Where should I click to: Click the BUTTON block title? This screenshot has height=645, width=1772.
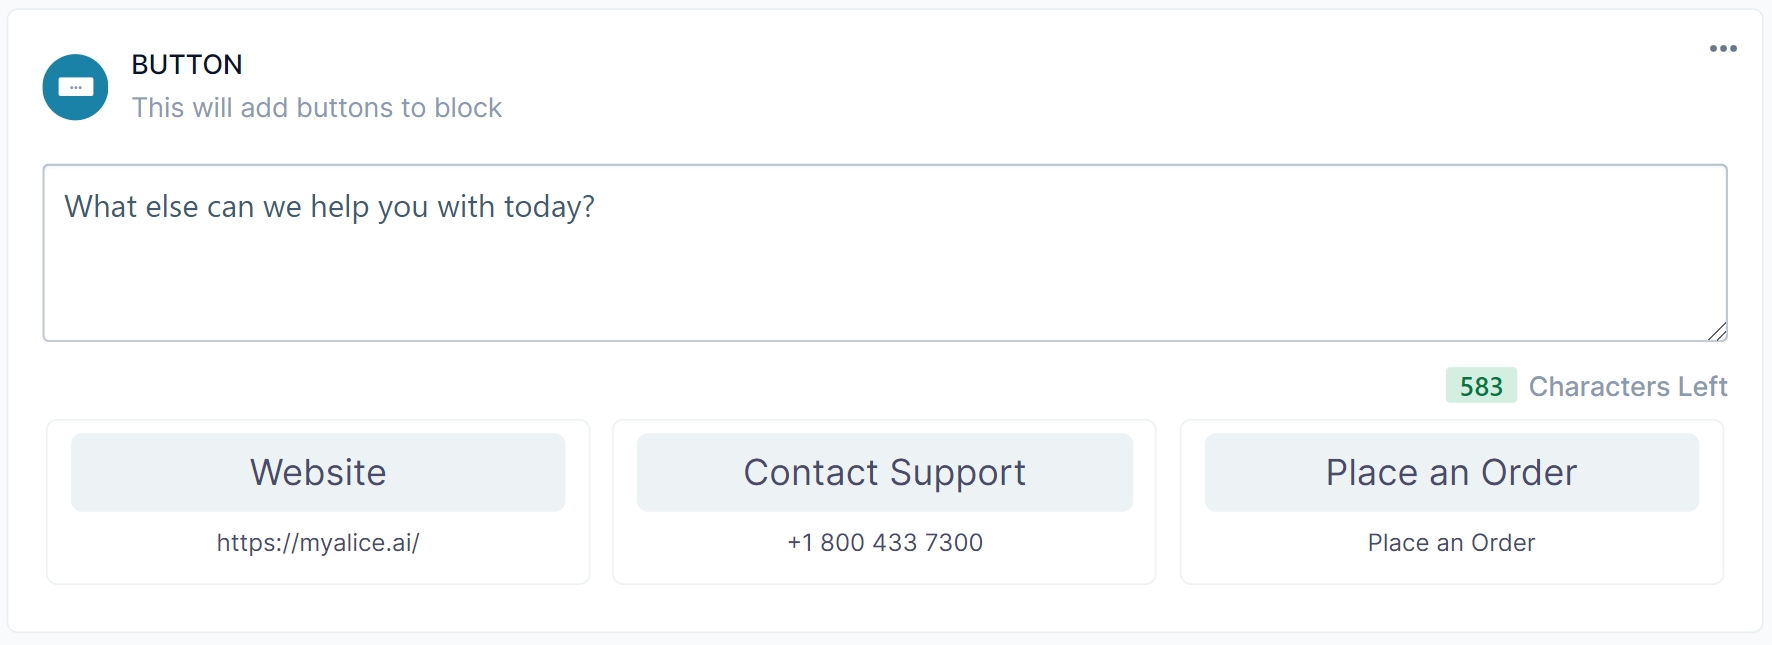click(187, 65)
